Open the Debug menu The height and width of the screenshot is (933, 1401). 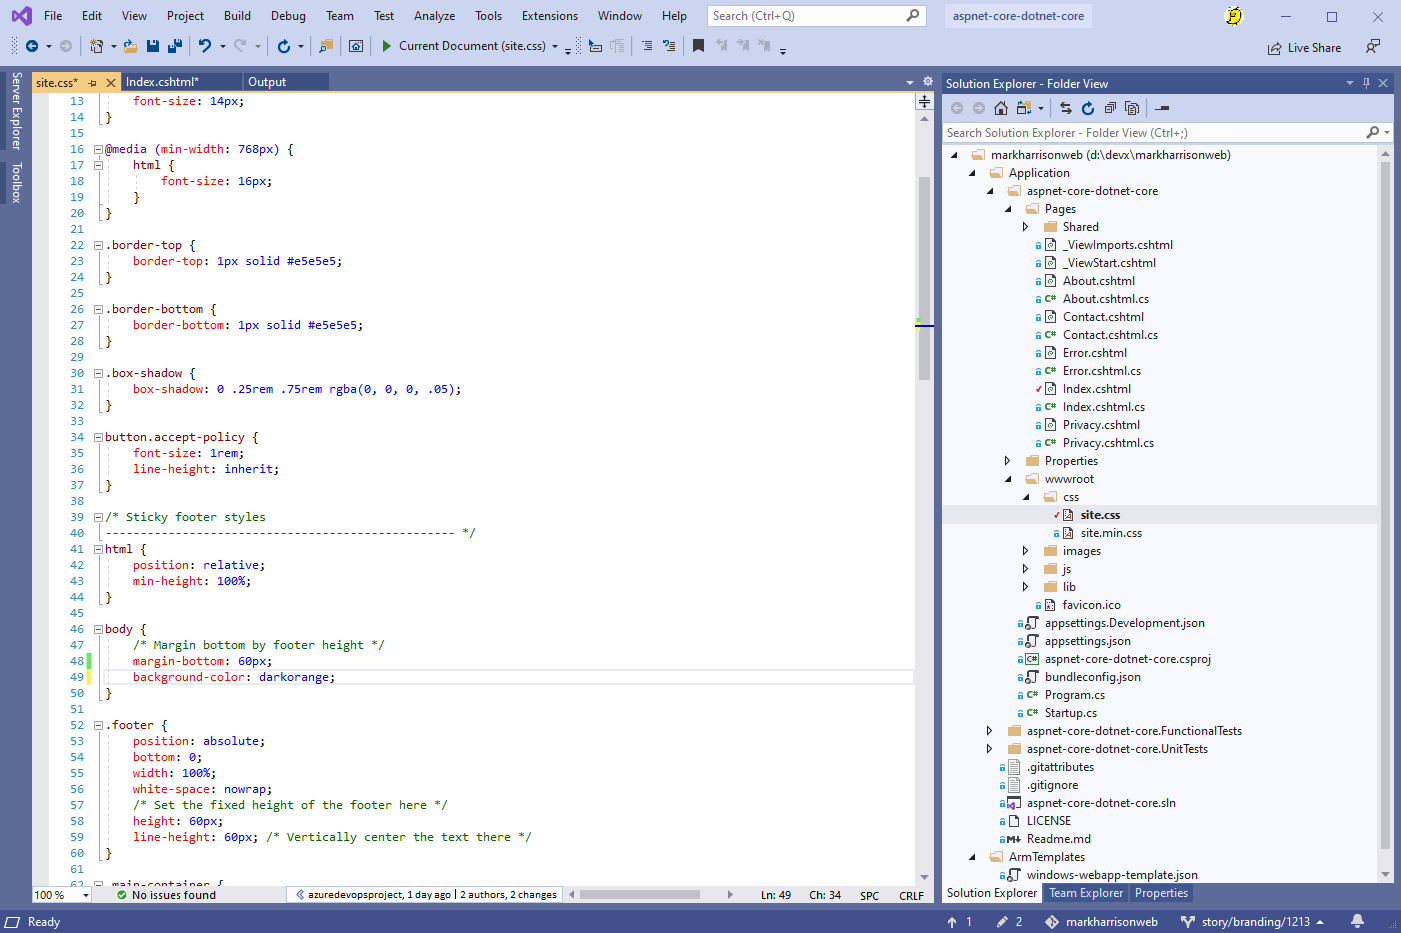pyautogui.click(x=288, y=16)
